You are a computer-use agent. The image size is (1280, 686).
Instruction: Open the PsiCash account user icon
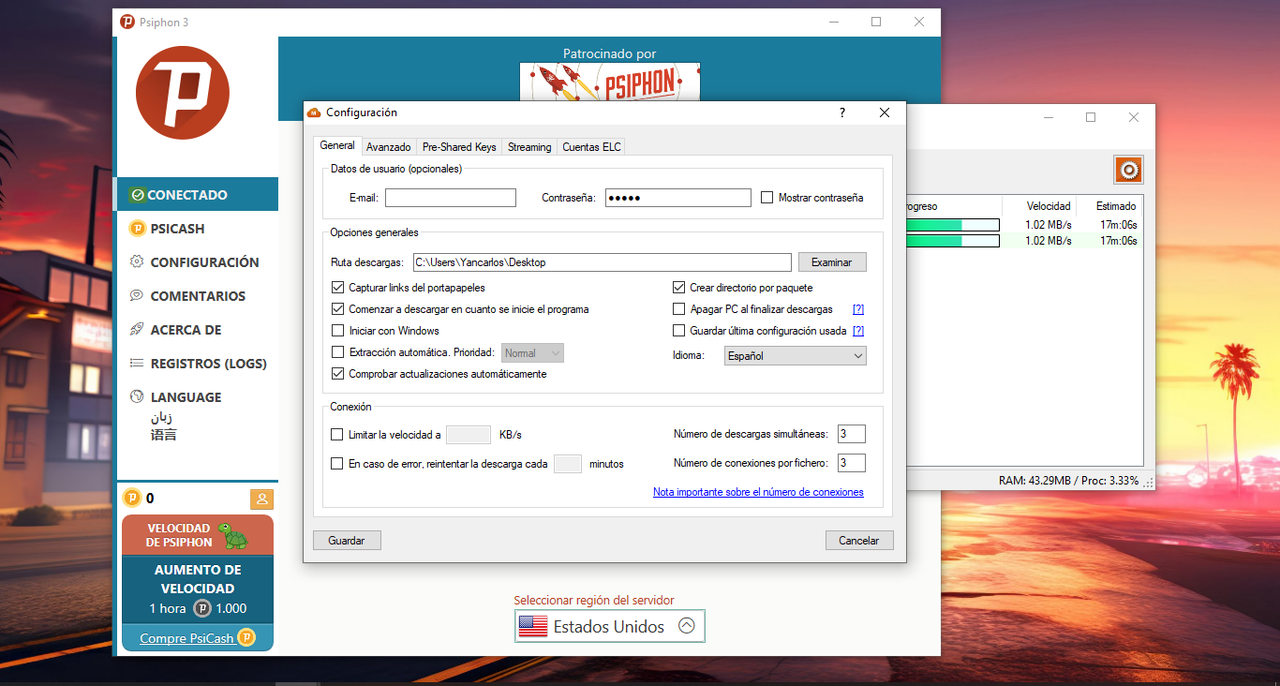[x=261, y=498]
